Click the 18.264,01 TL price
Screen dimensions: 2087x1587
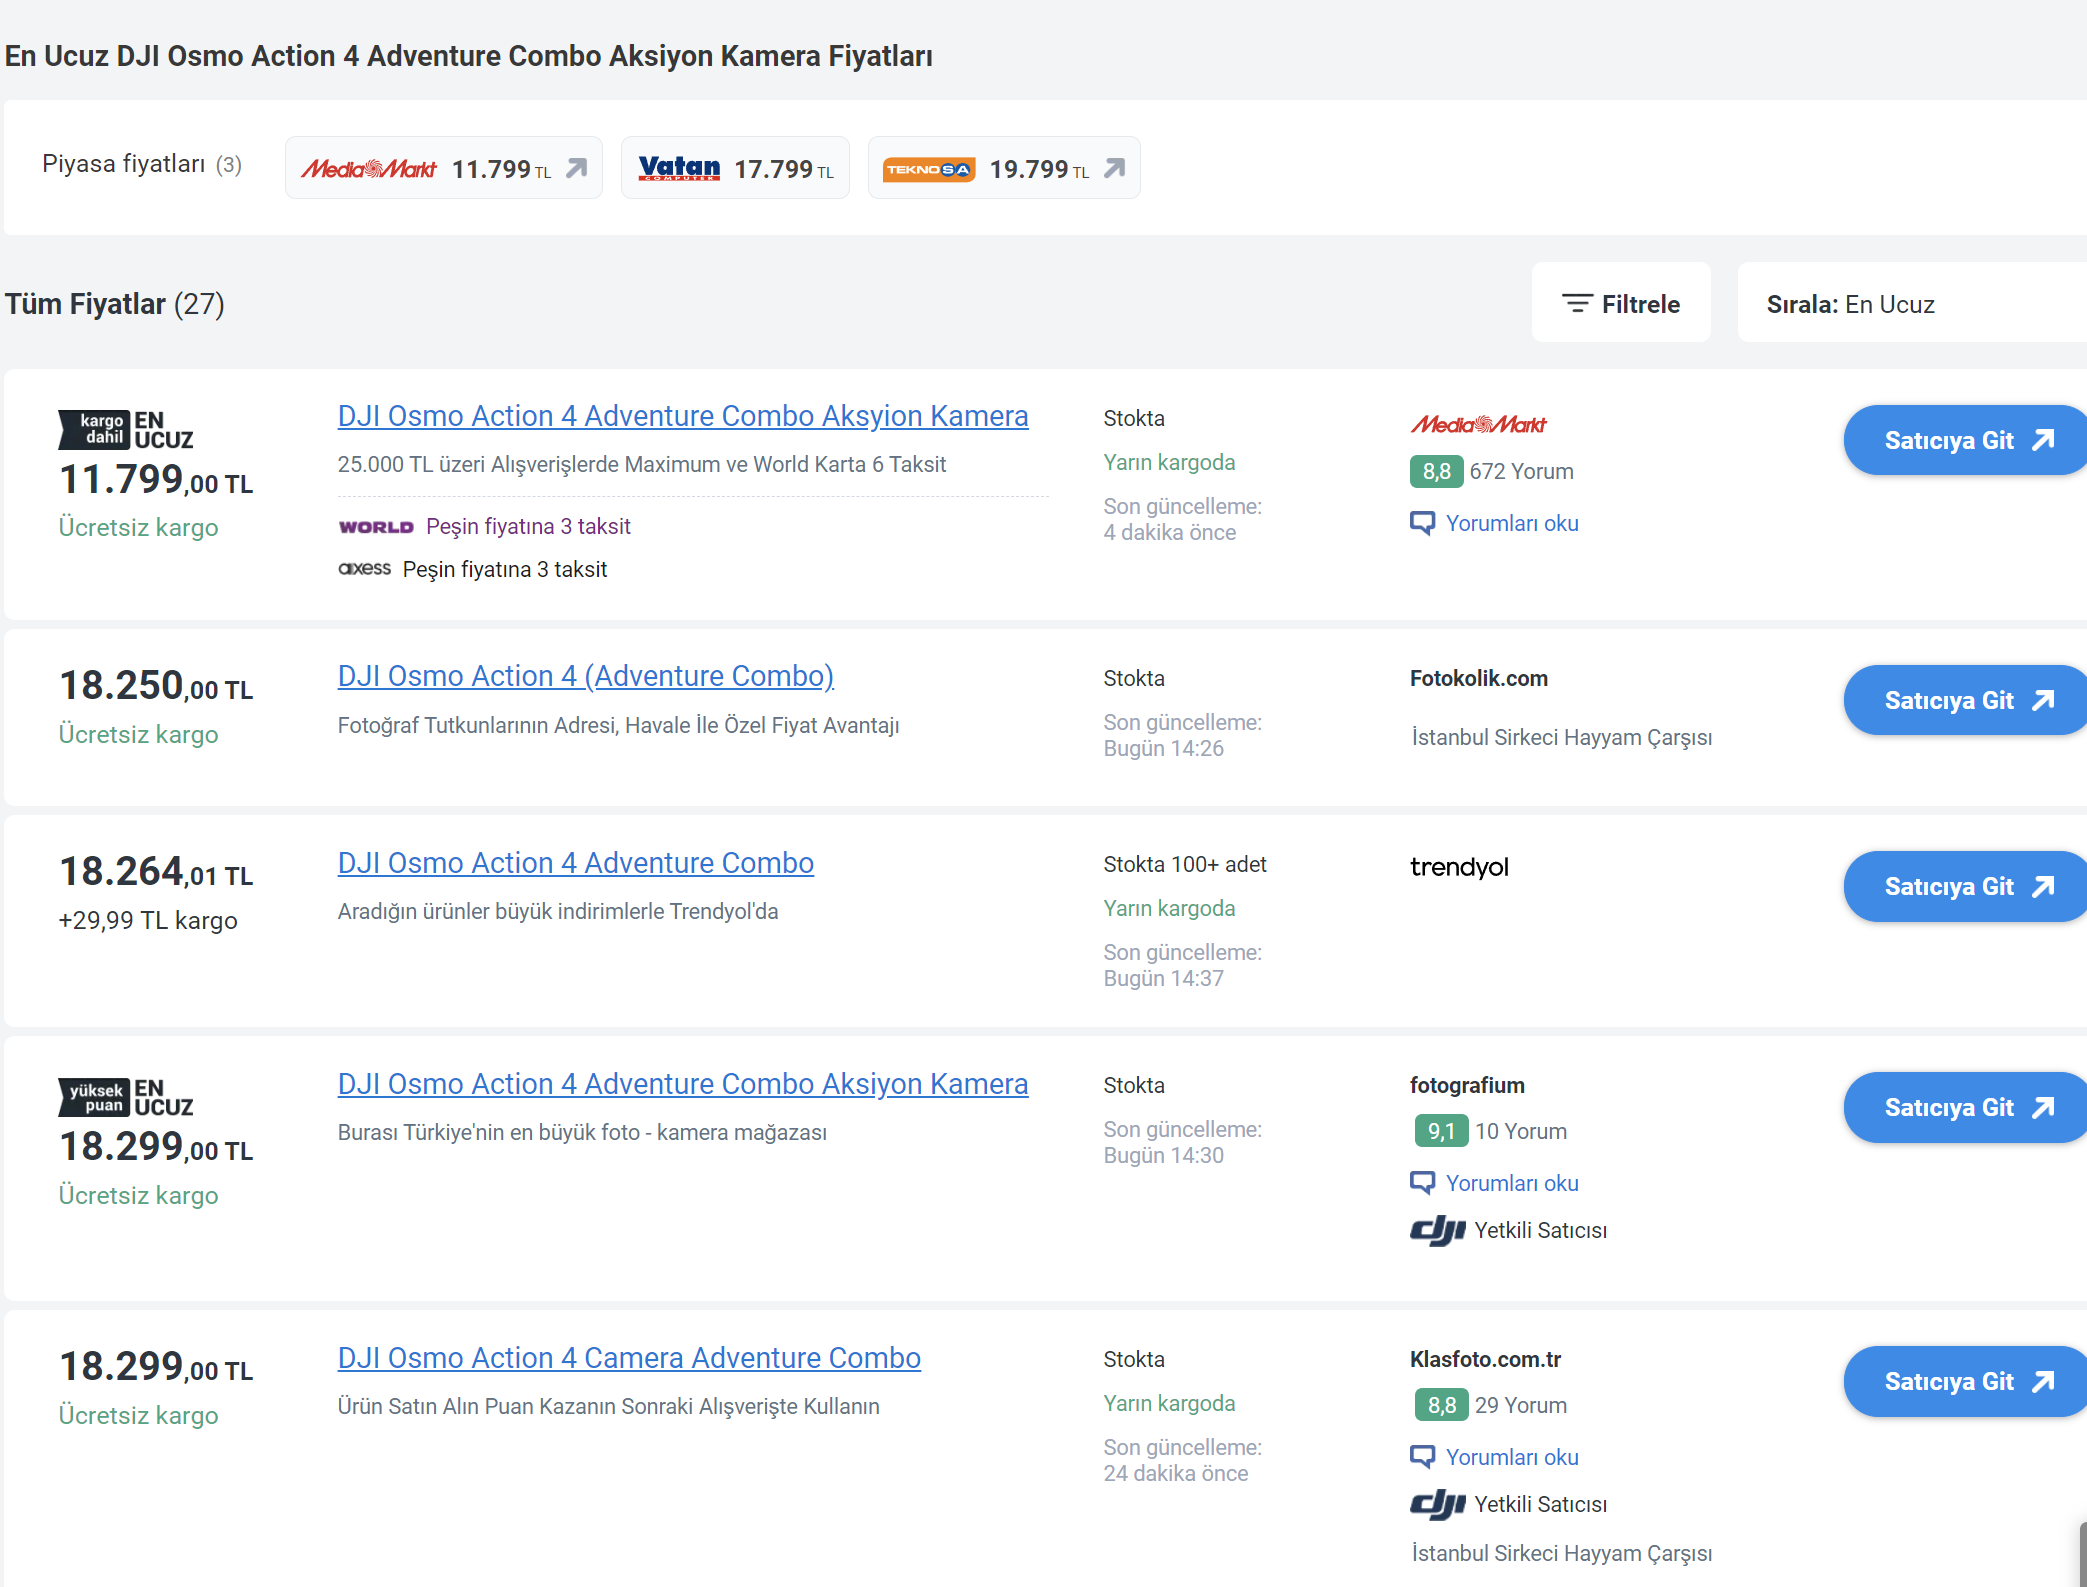156,872
